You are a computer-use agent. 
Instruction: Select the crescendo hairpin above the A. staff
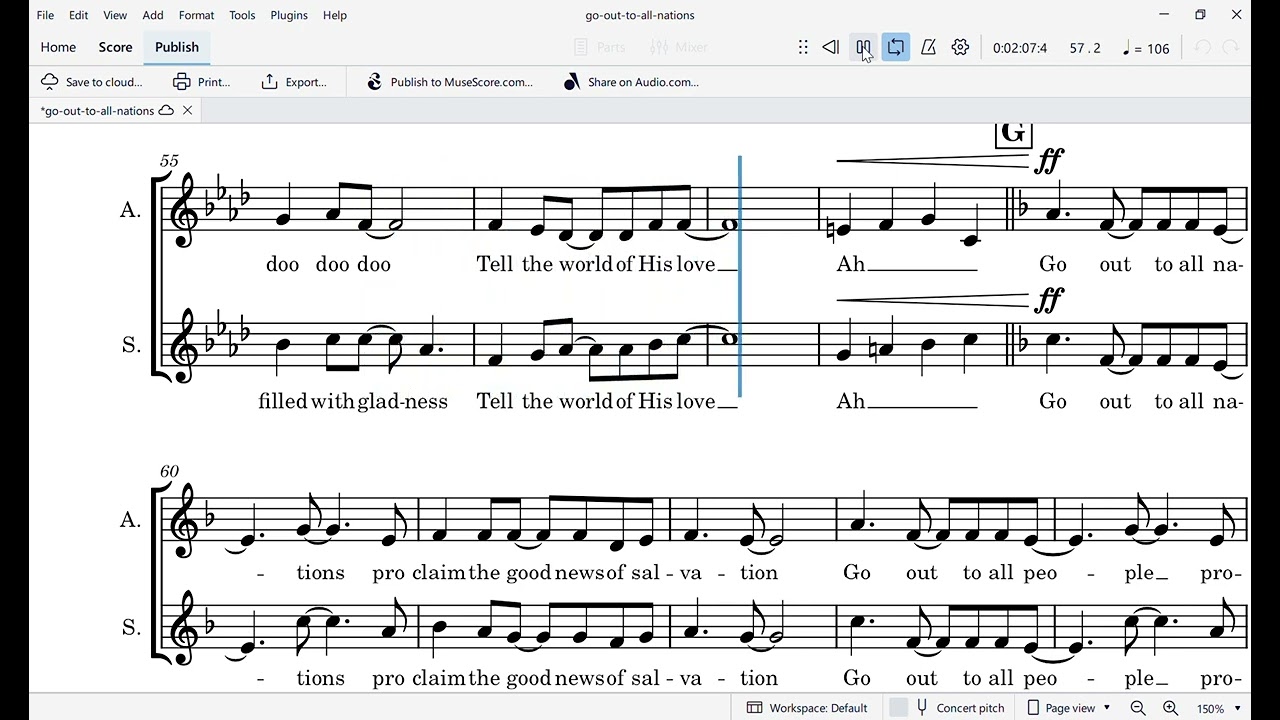[x=932, y=160]
